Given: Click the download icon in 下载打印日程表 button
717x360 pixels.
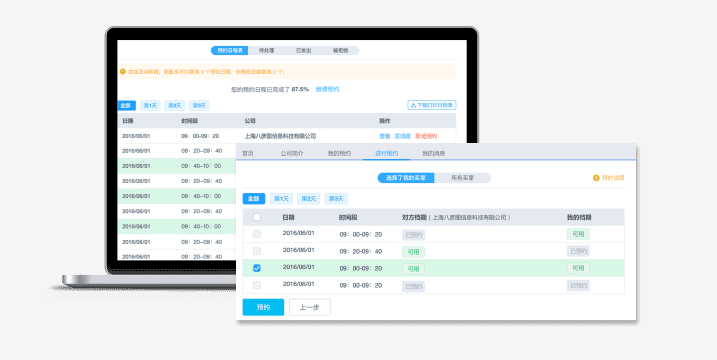Looking at the screenshot, I should (413, 105).
